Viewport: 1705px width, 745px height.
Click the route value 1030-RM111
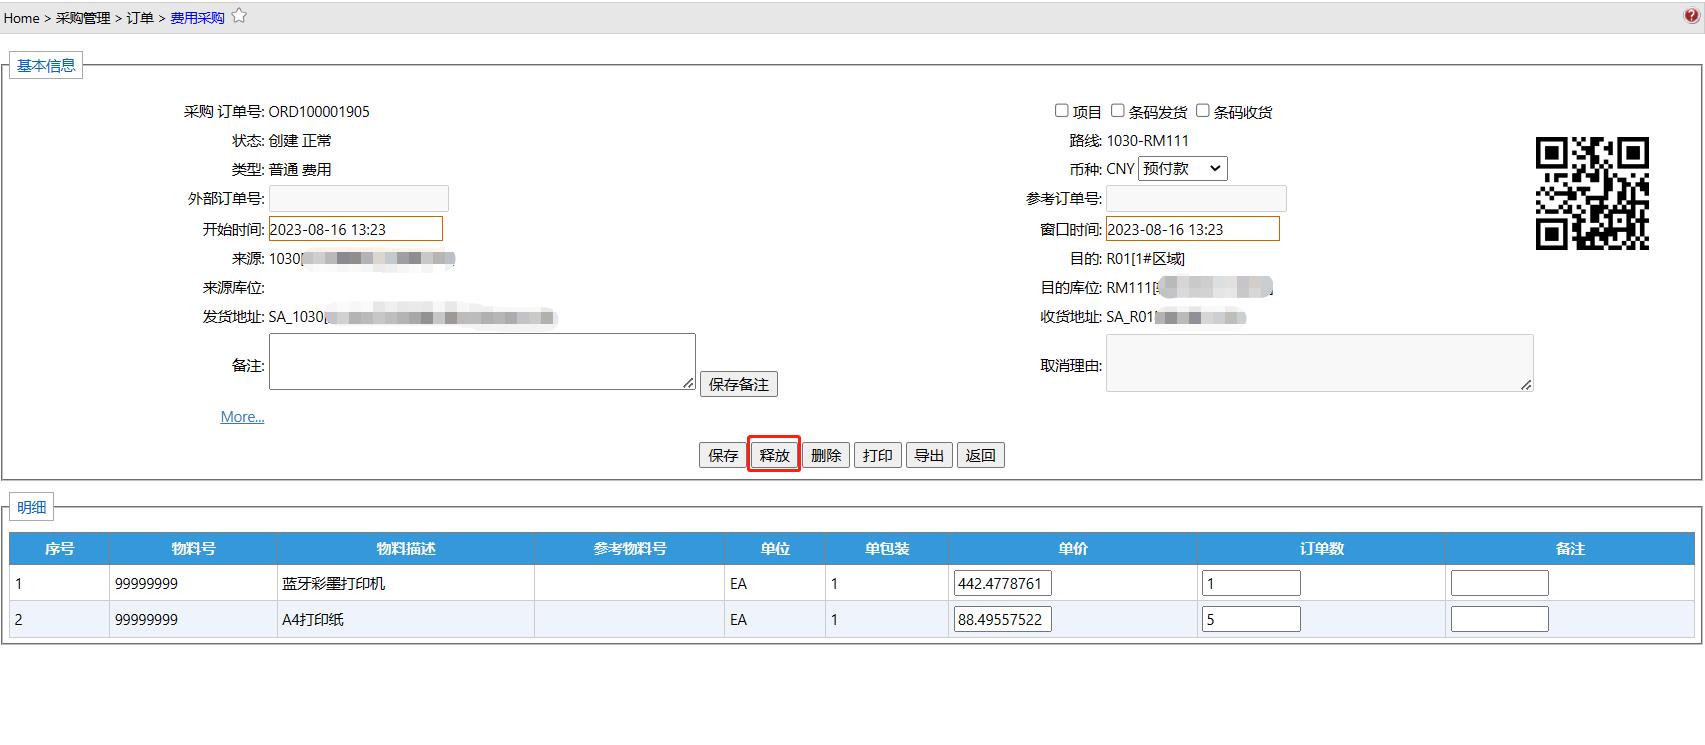(1147, 140)
